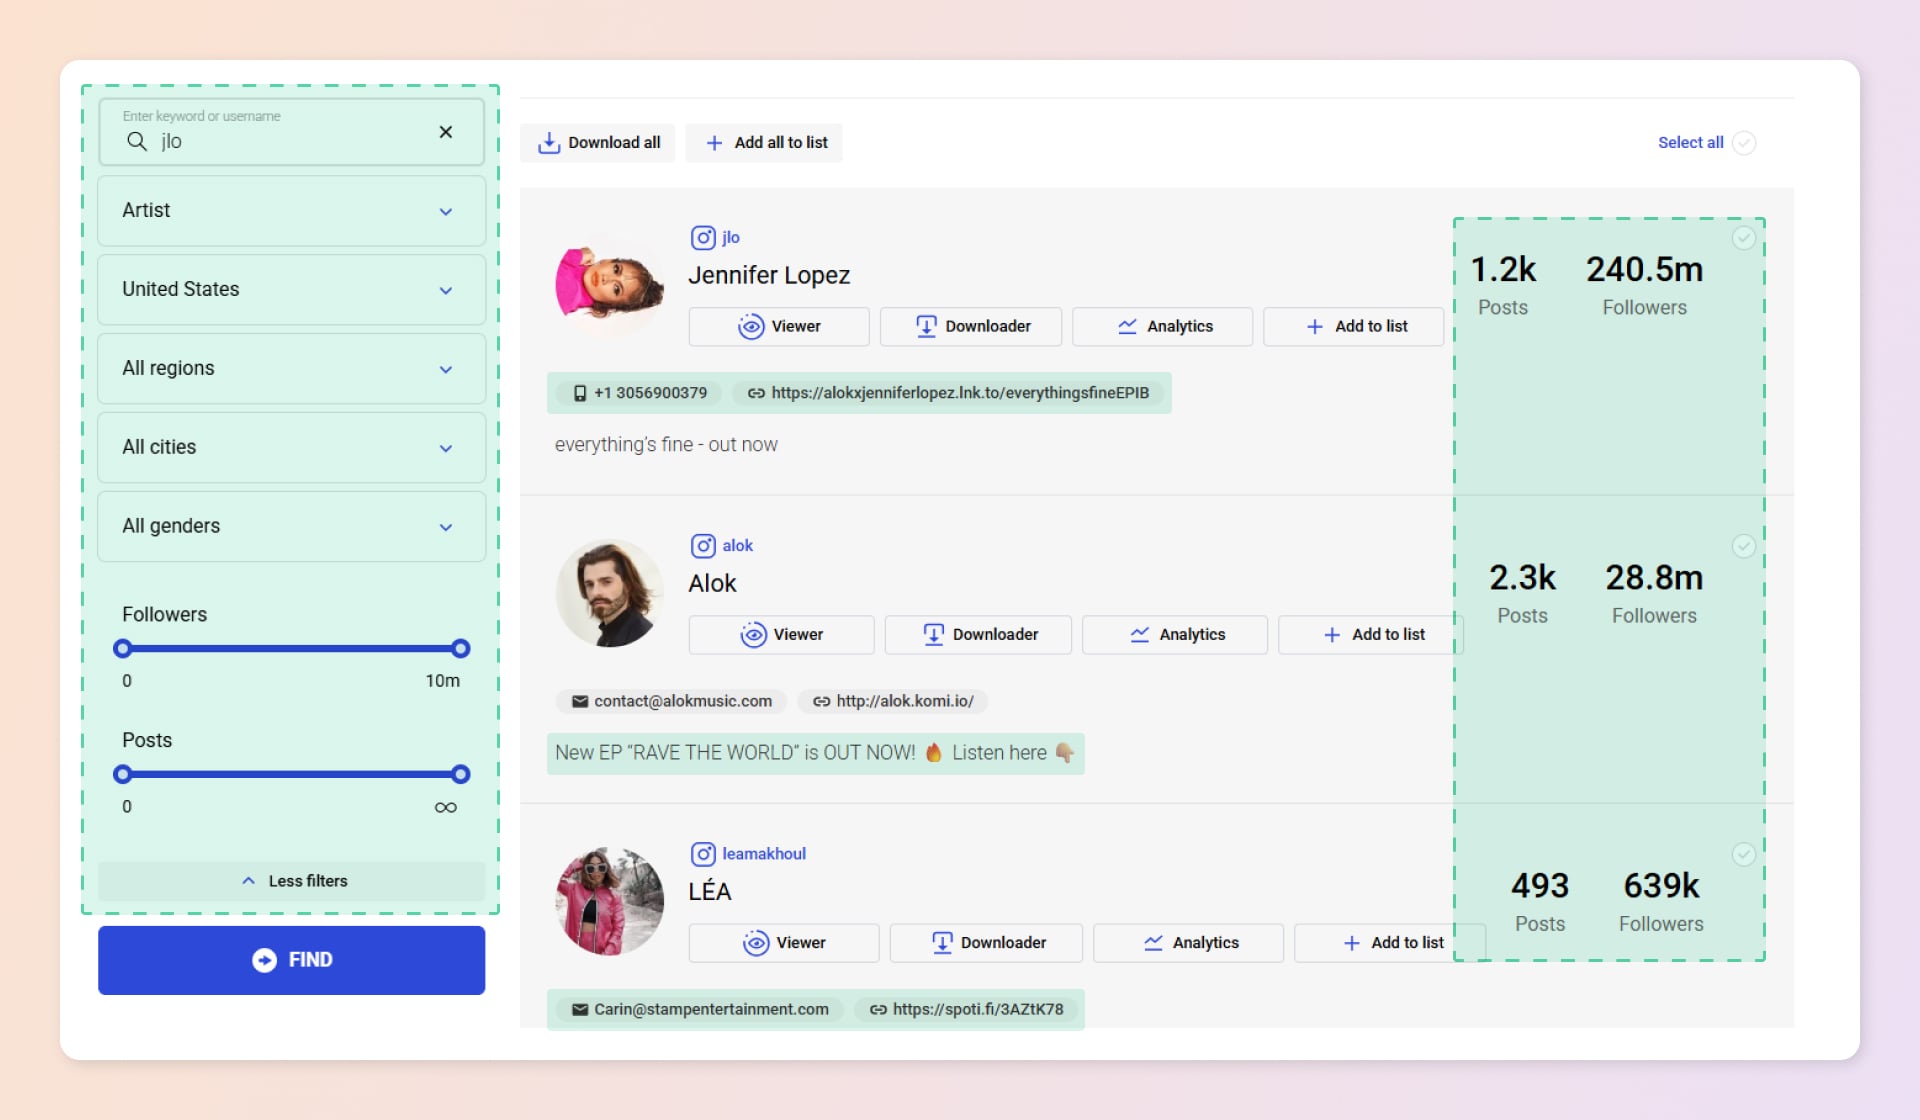The width and height of the screenshot is (1920, 1120).
Task: Click the 28.8m followers count
Action: 1654,577
